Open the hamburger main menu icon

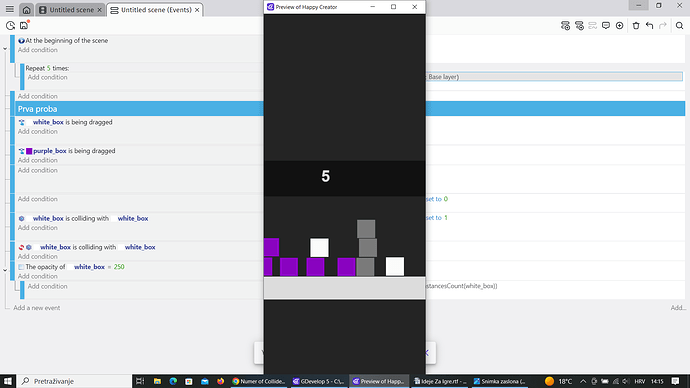coord(10,9)
